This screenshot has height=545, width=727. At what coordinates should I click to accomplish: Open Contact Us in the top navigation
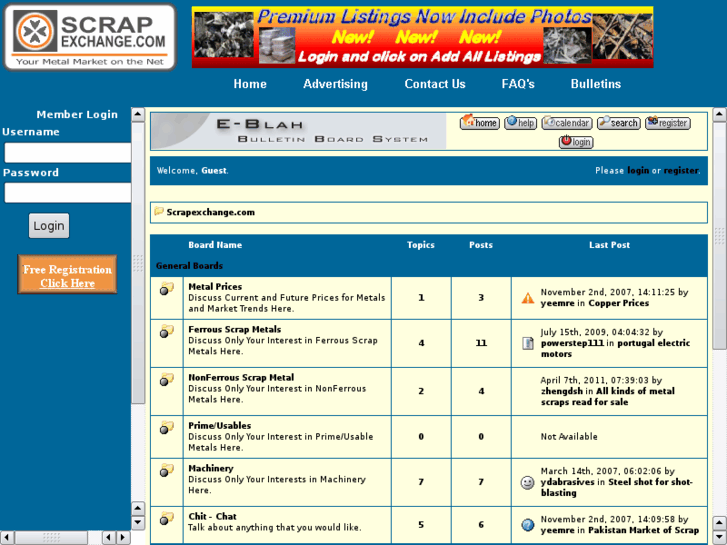(x=435, y=84)
